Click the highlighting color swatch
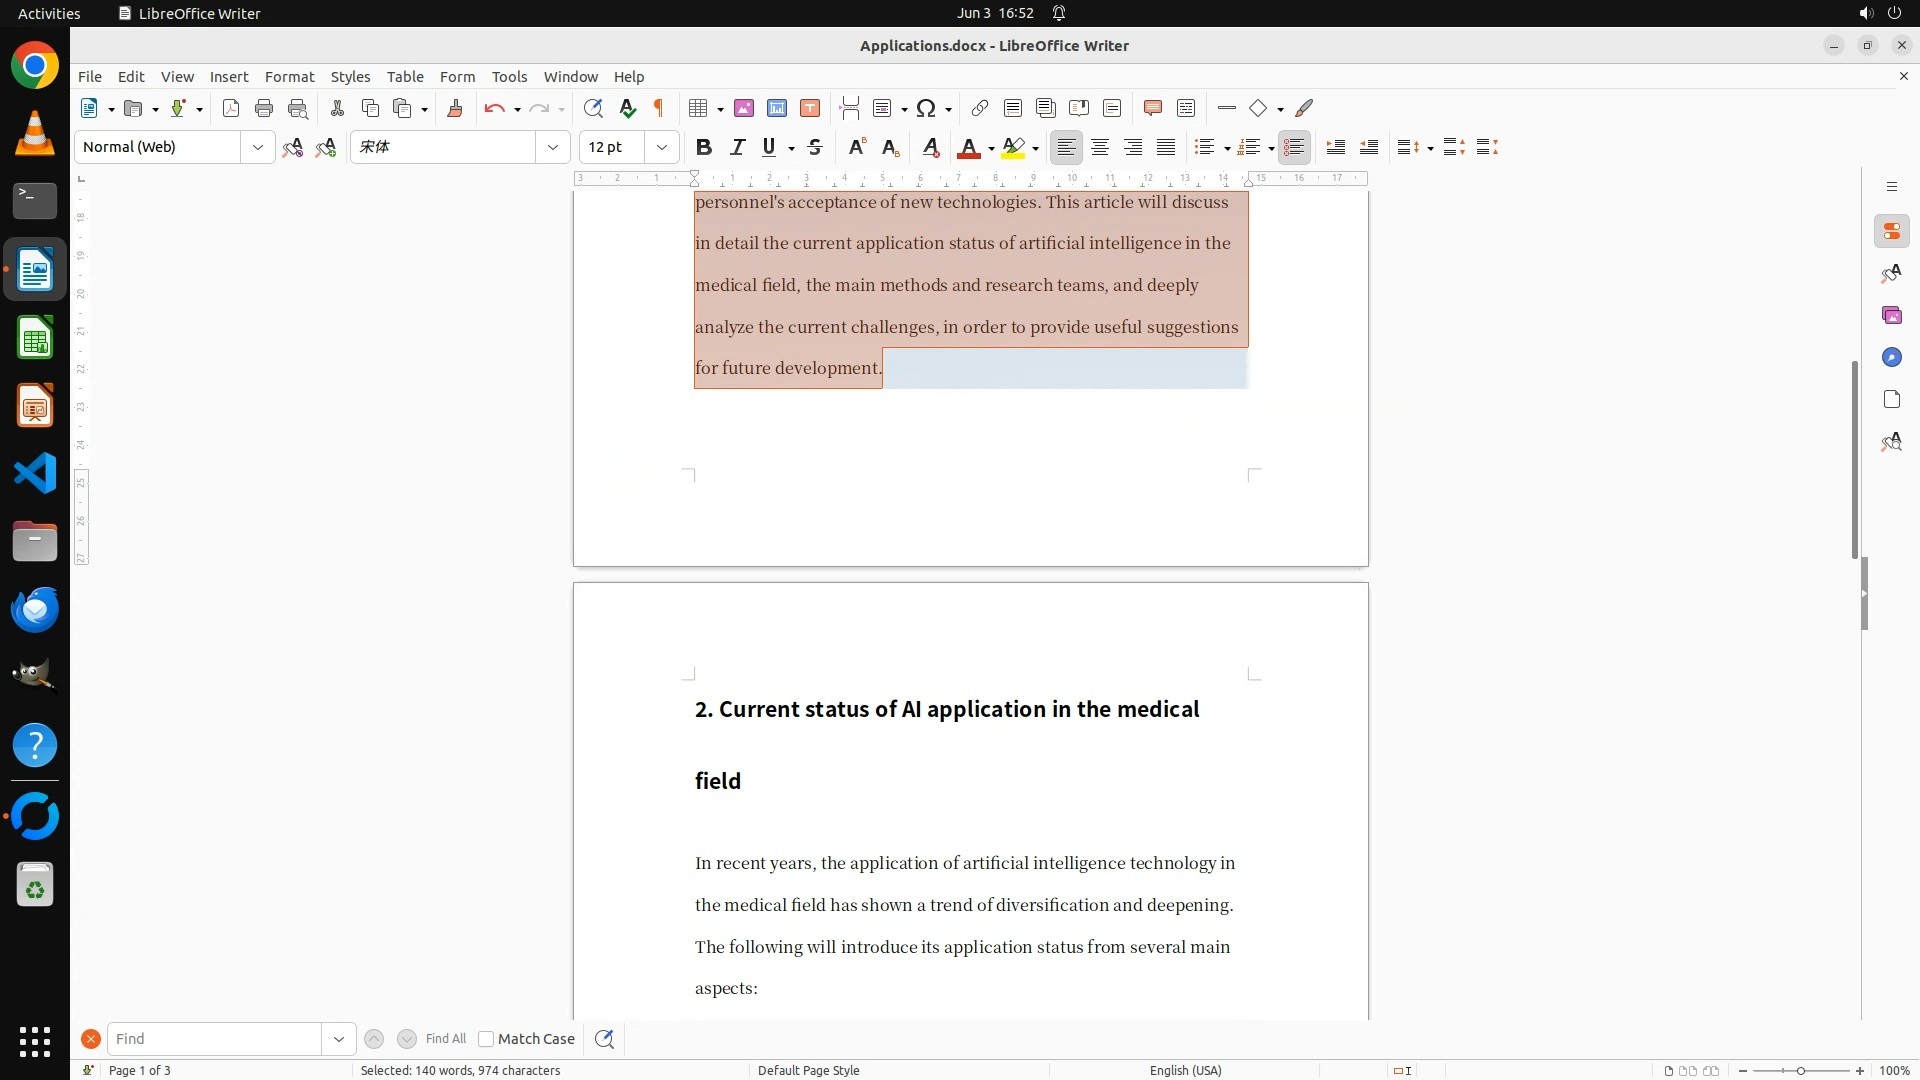1920x1080 pixels. 1013,147
